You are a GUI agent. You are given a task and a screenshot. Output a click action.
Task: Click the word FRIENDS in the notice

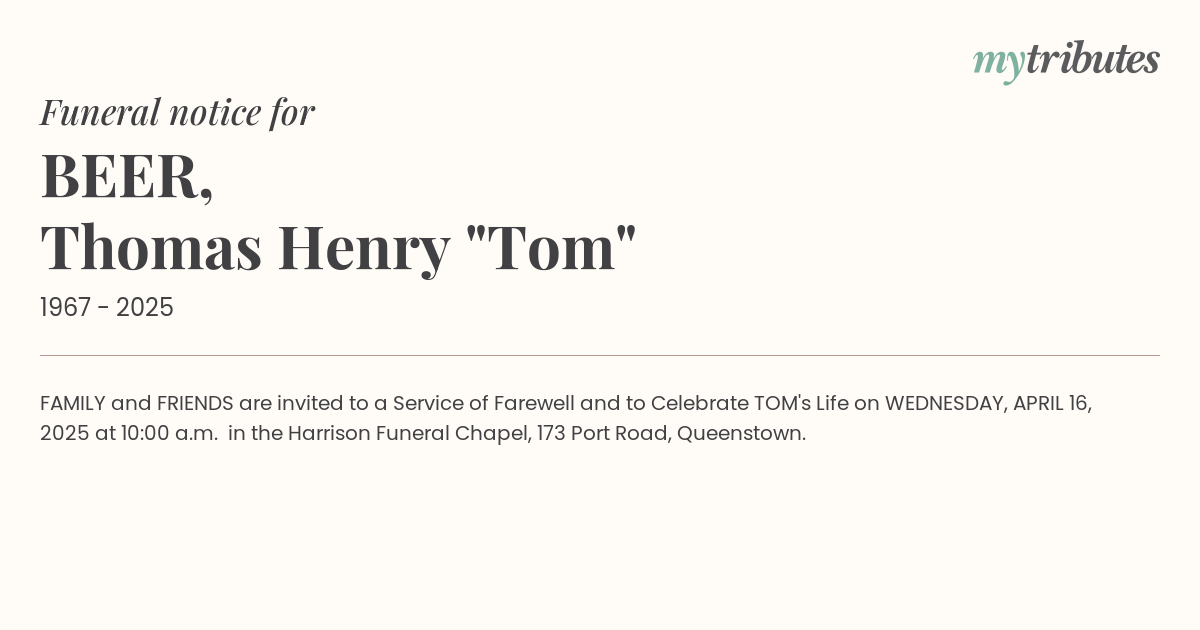[x=195, y=403]
